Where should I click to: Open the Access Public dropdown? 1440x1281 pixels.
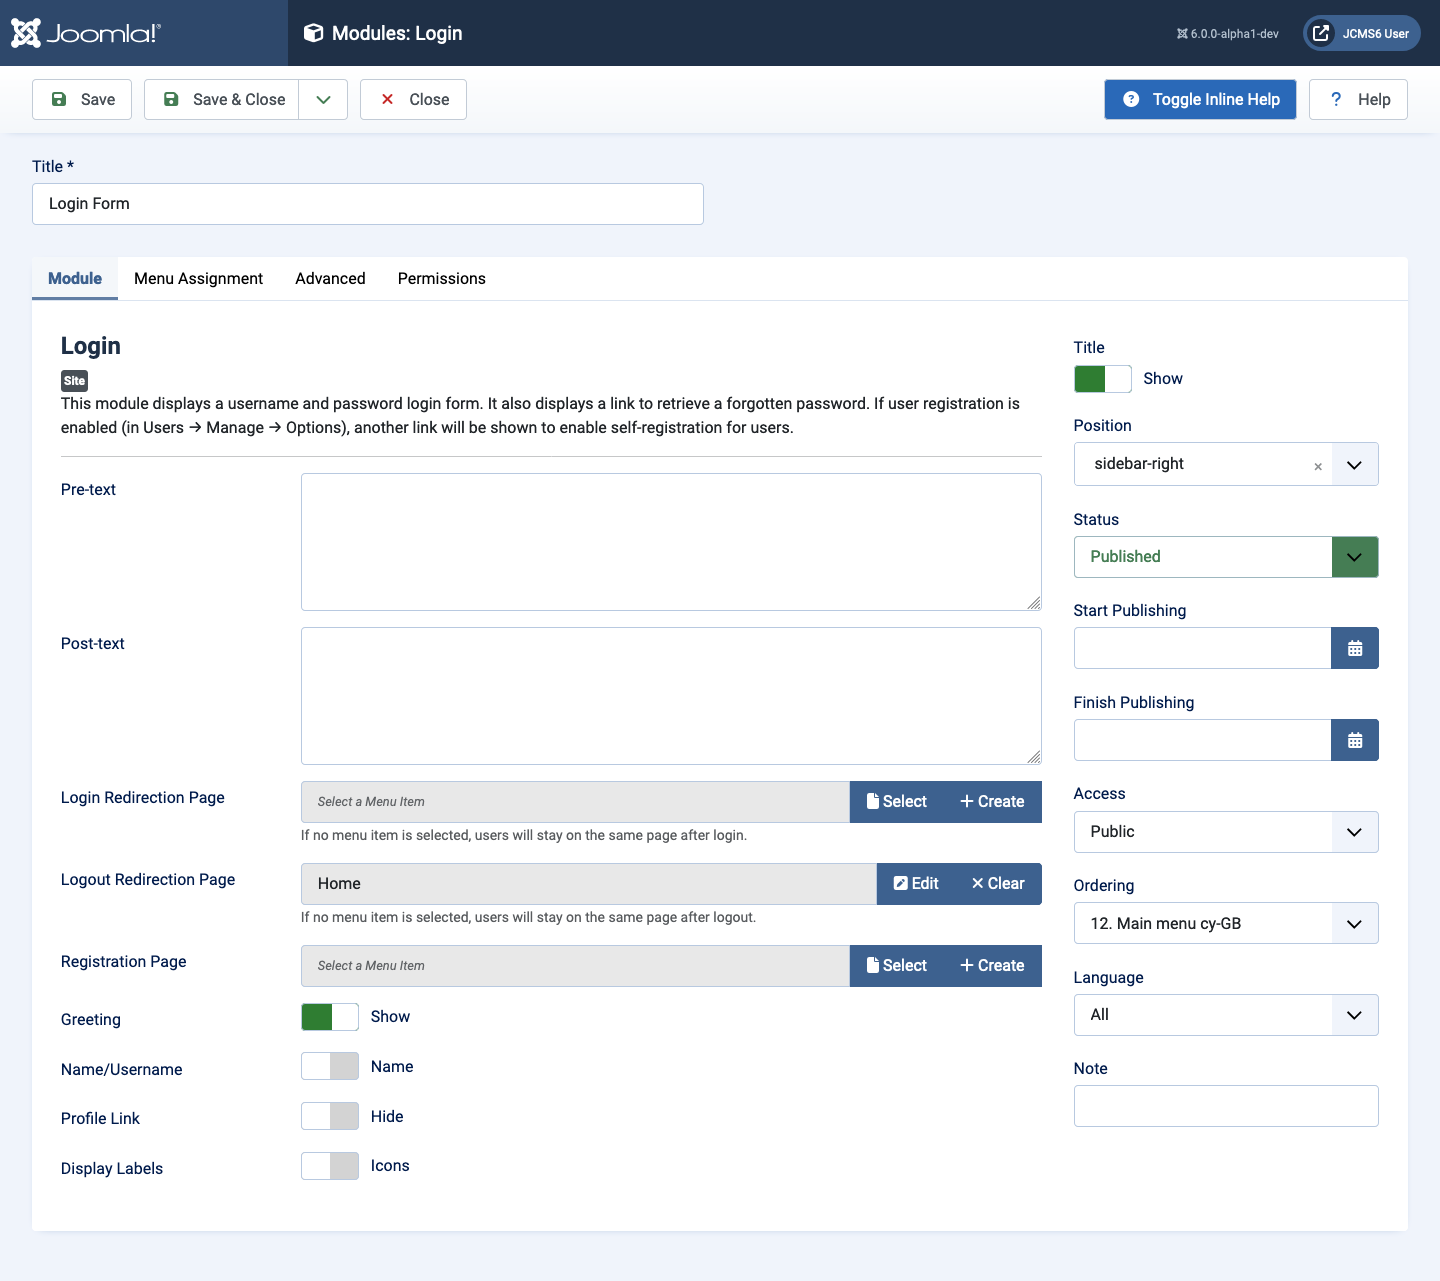tap(1226, 832)
